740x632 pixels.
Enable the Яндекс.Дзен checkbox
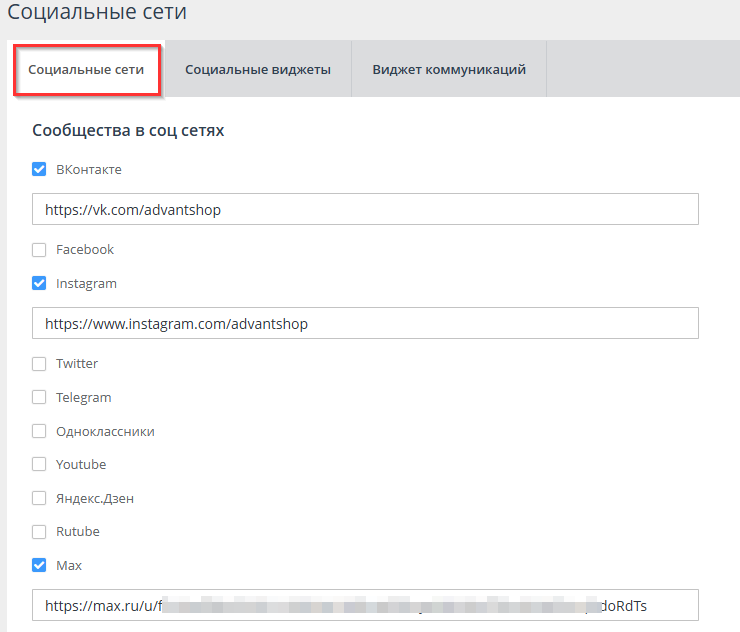(x=39, y=499)
